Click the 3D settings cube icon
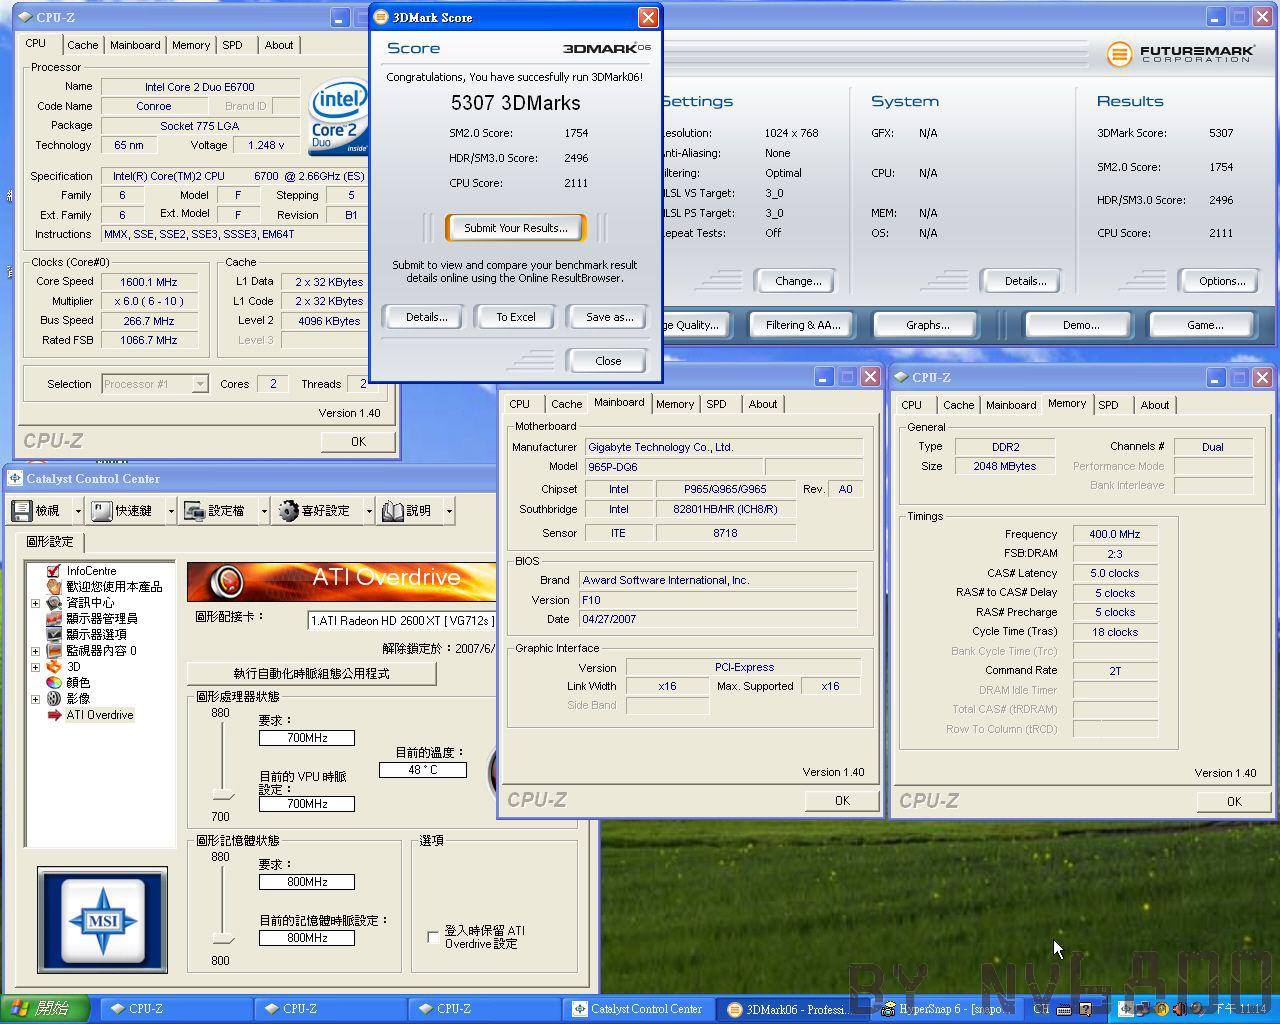The height and width of the screenshot is (1024, 1280). [54, 667]
